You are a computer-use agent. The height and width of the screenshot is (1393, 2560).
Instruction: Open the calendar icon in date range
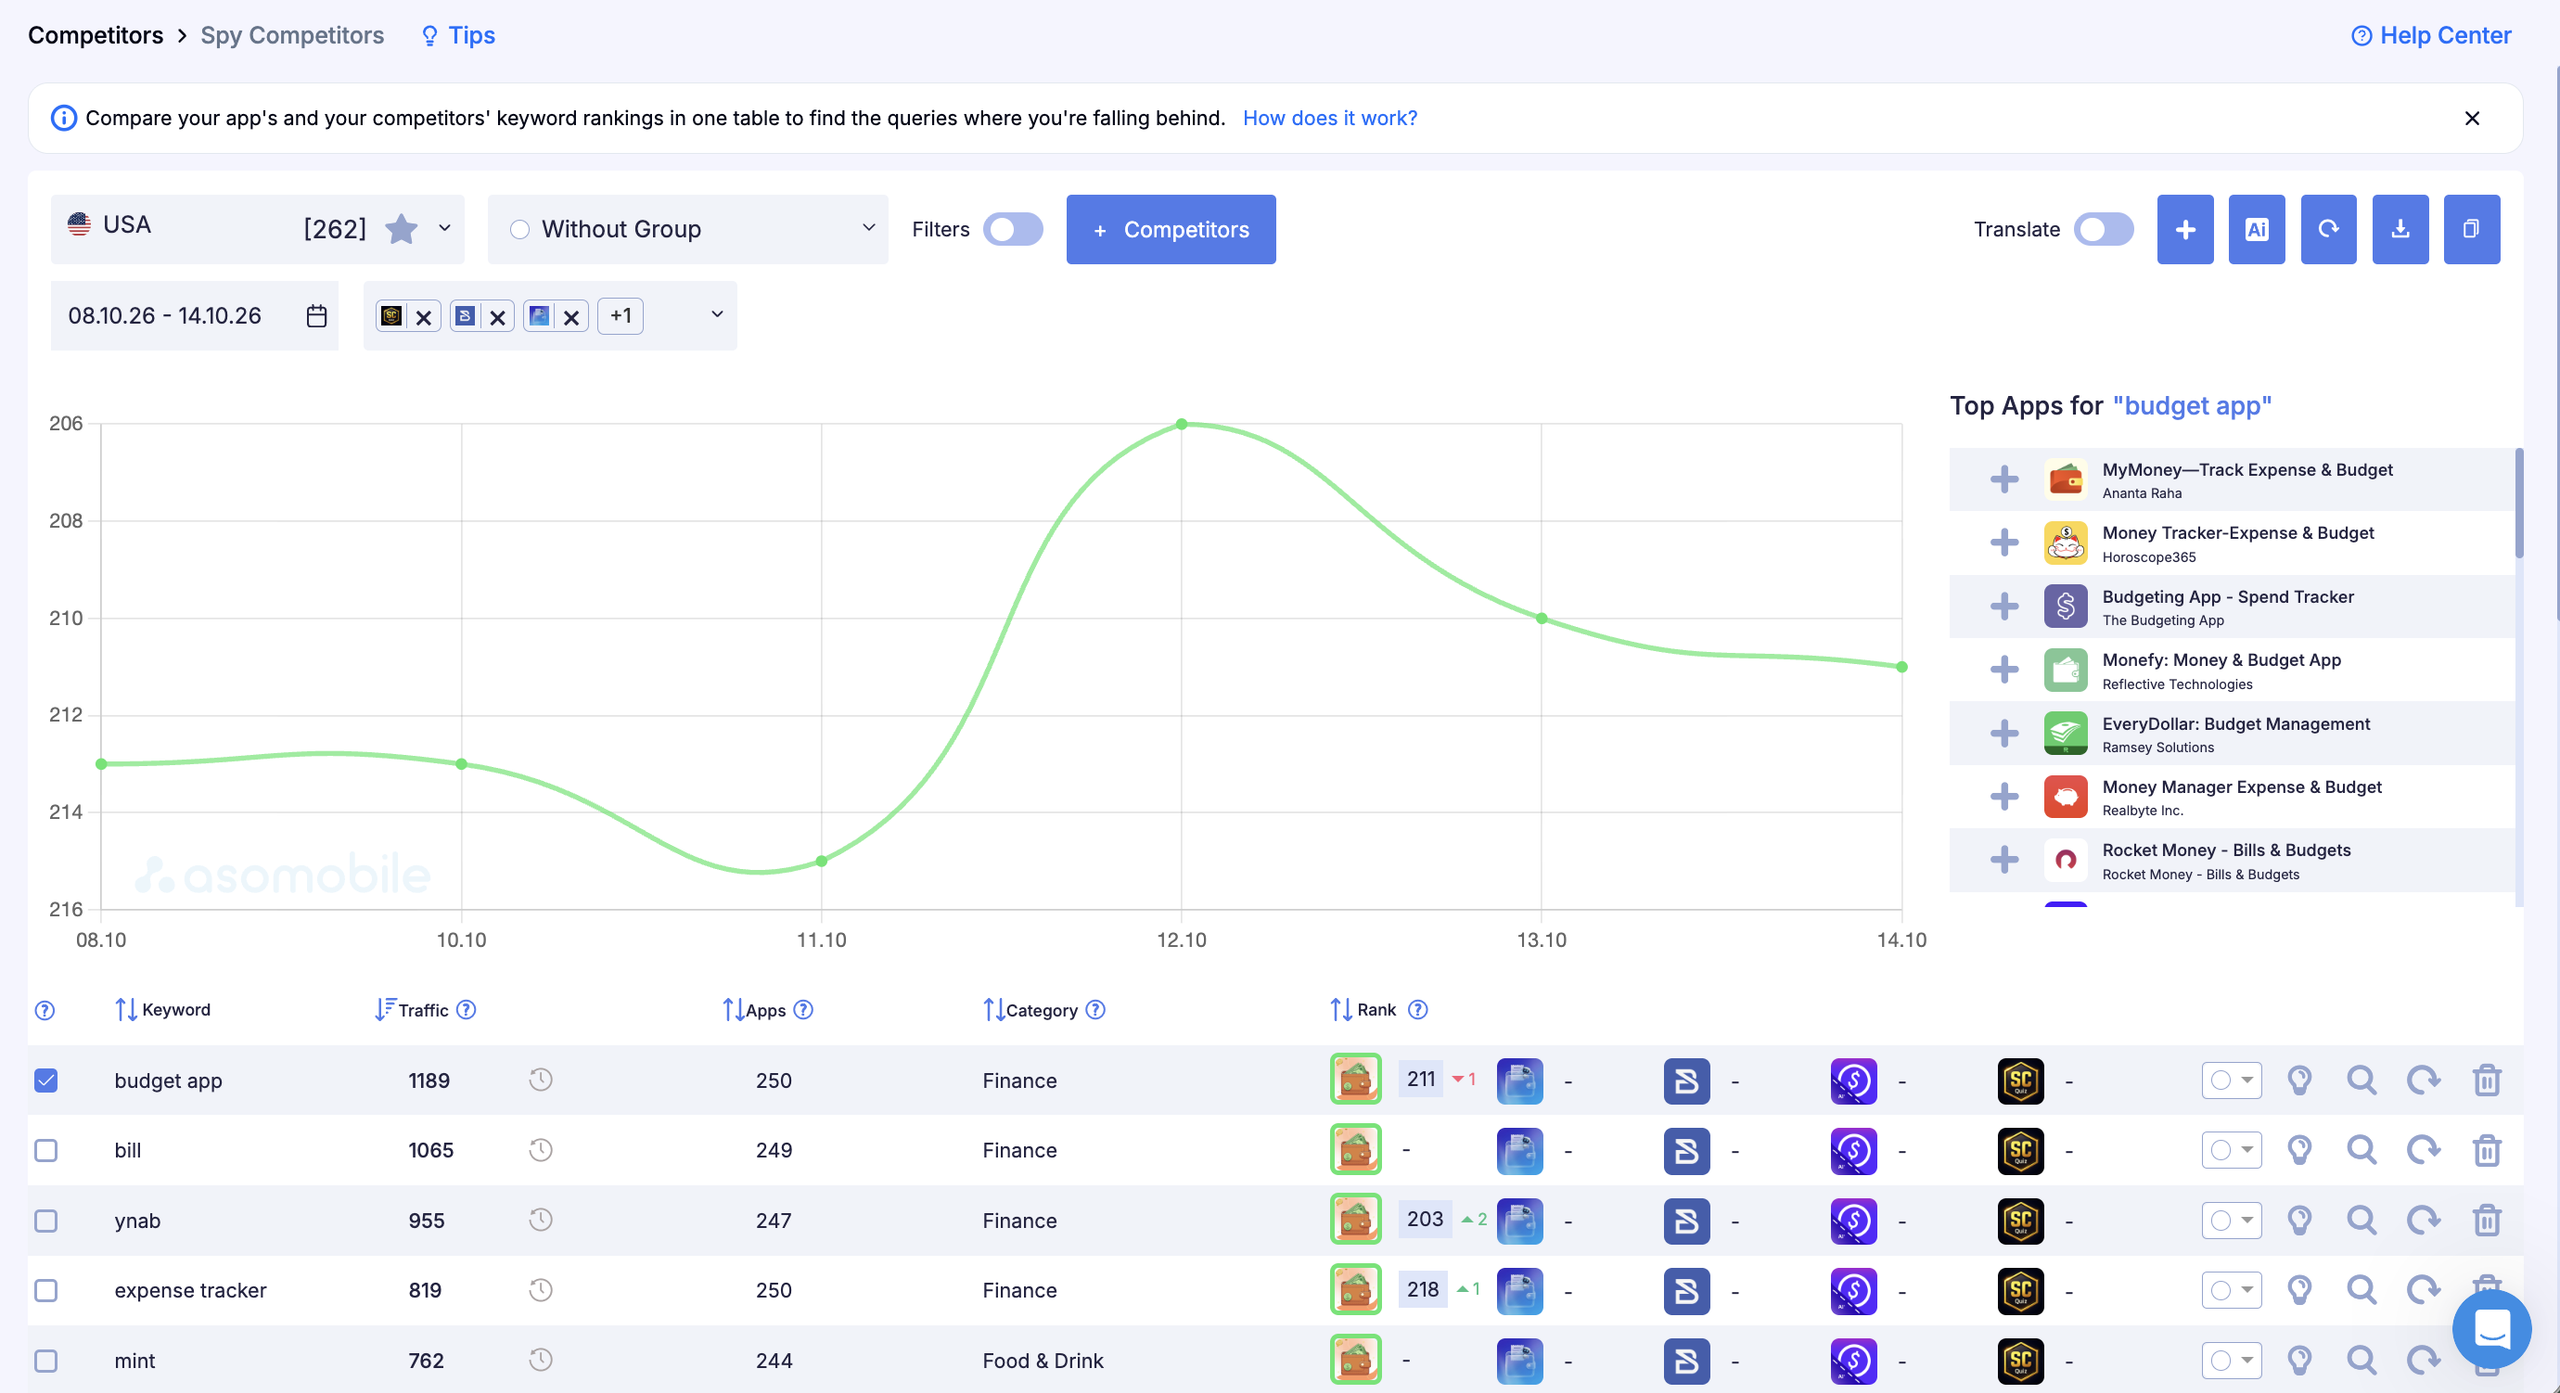[x=316, y=316]
